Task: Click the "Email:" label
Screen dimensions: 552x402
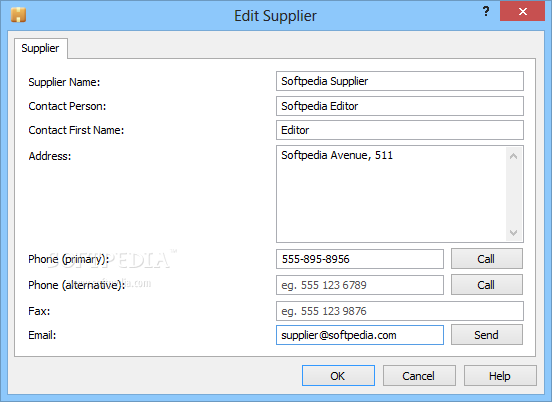Action: [42, 335]
